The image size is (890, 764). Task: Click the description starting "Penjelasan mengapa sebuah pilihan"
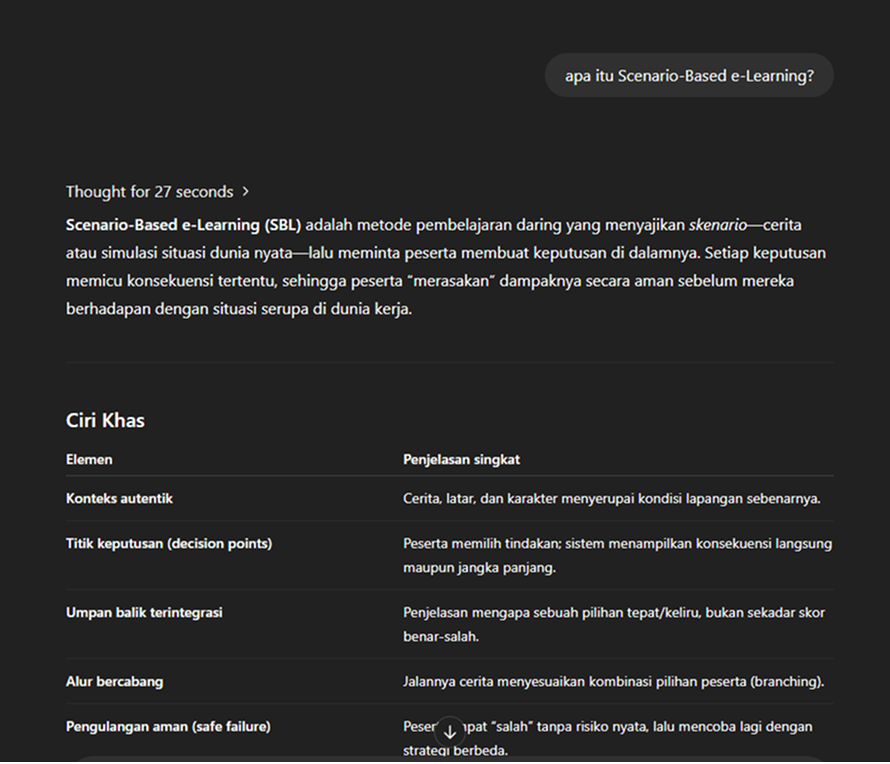tap(614, 612)
